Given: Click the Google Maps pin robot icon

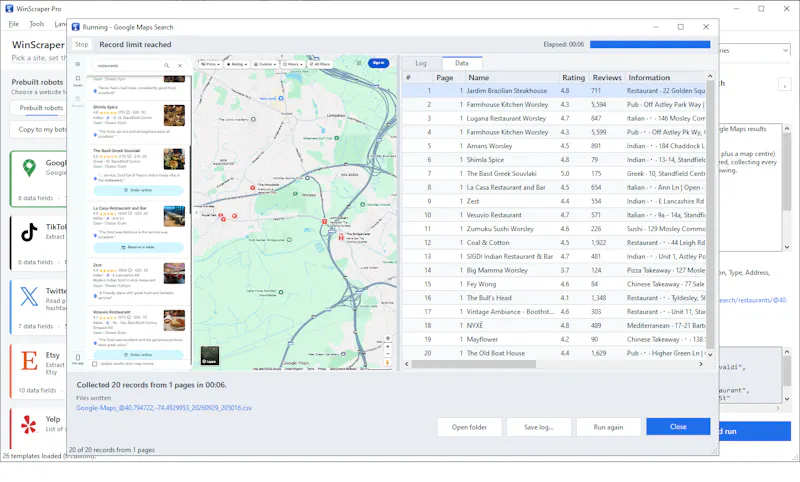Looking at the screenshot, I should [x=29, y=168].
